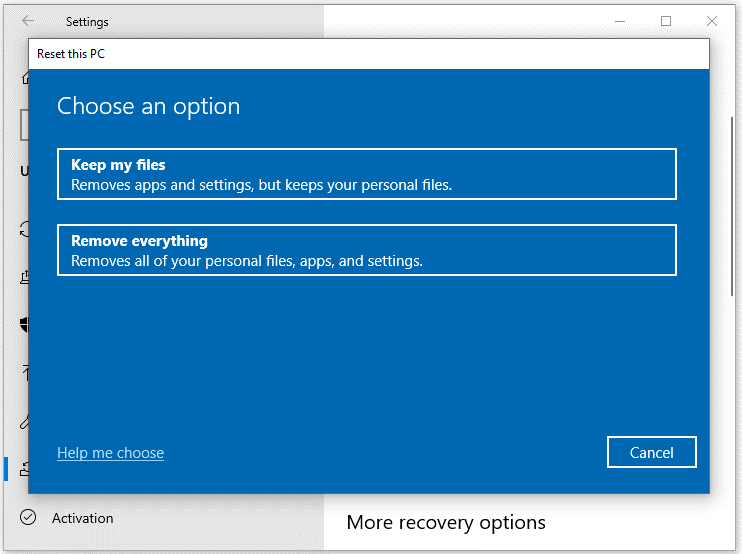Choose the Keep my files option
The image size is (742, 554).
367,175
